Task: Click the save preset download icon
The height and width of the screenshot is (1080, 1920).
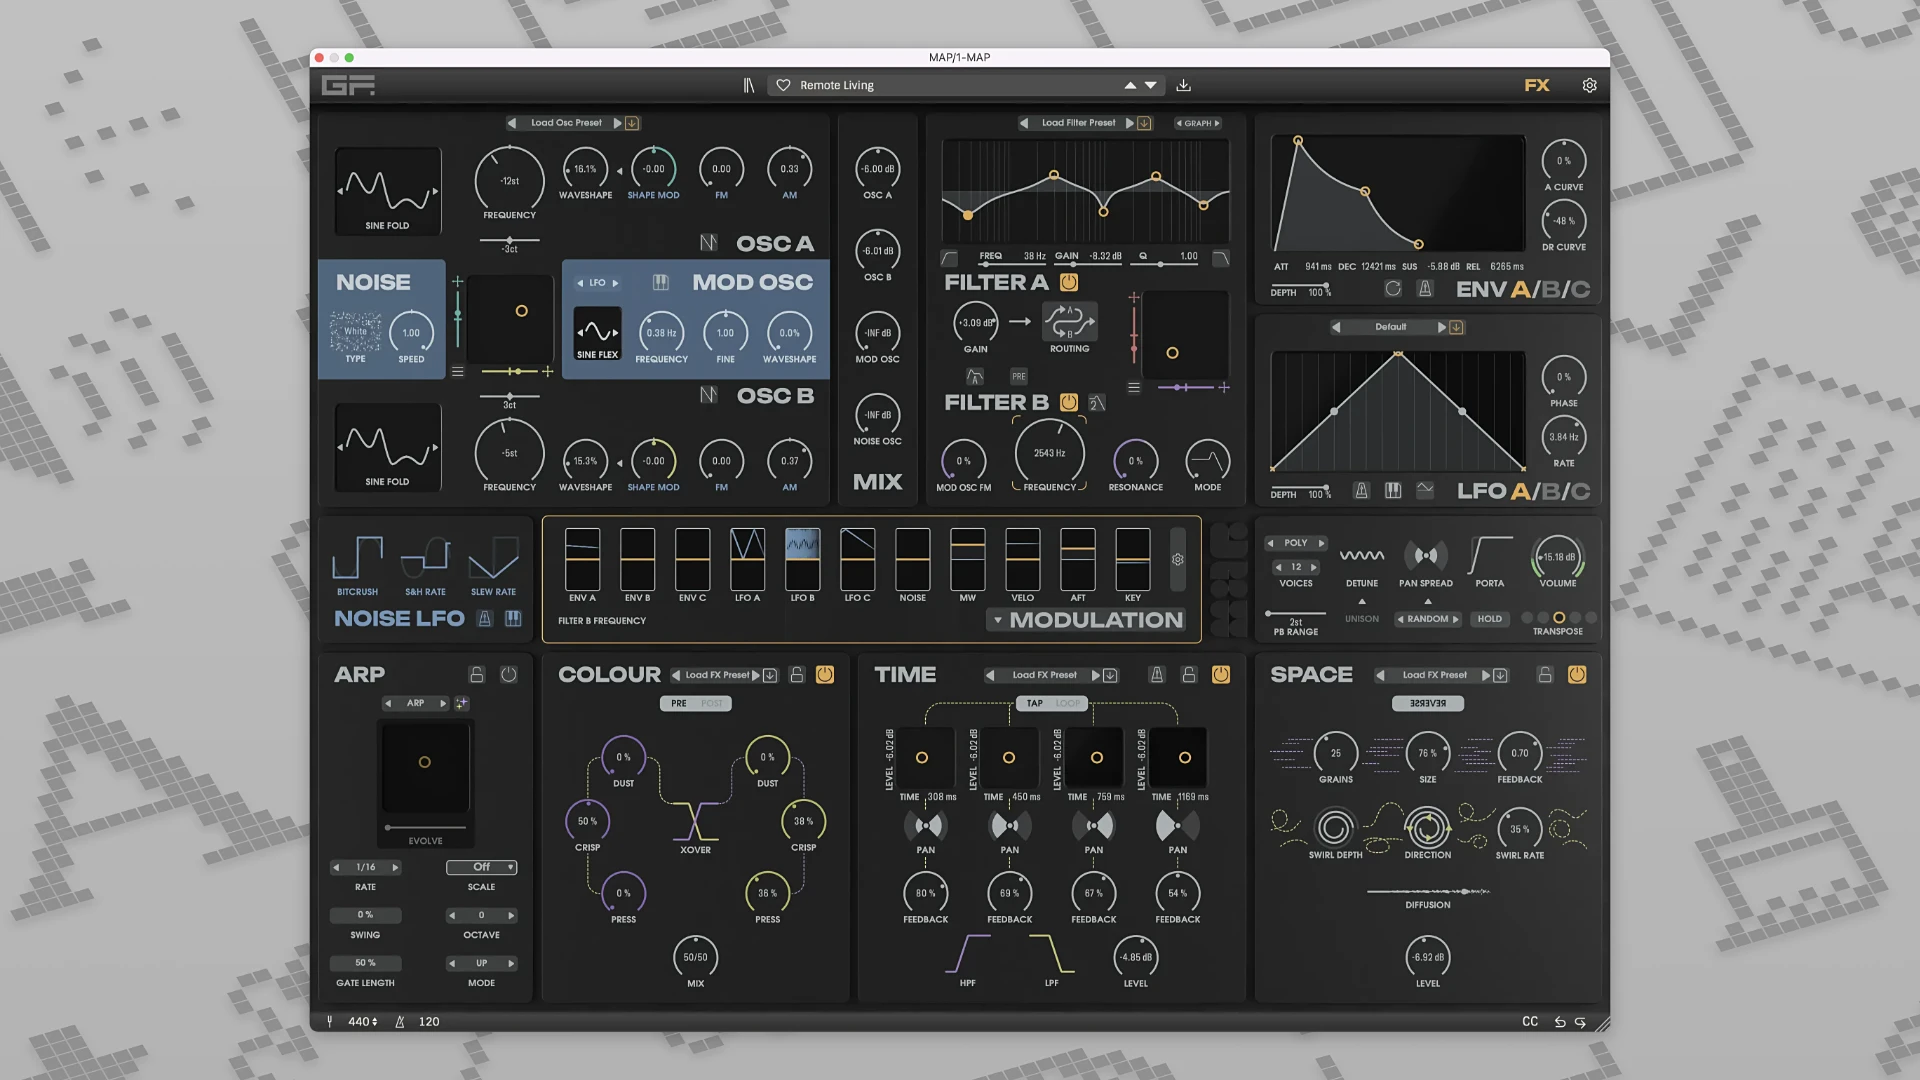Action: [x=1183, y=86]
